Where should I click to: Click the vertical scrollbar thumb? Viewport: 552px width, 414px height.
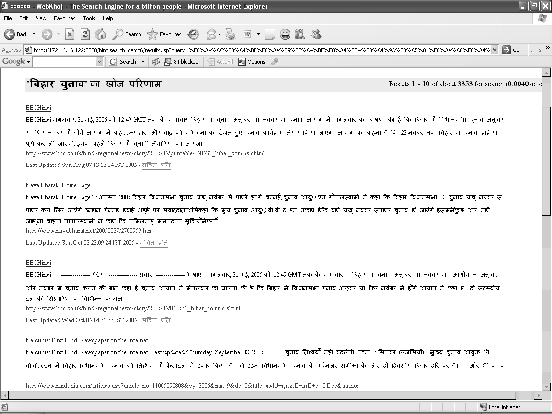click(x=546, y=161)
